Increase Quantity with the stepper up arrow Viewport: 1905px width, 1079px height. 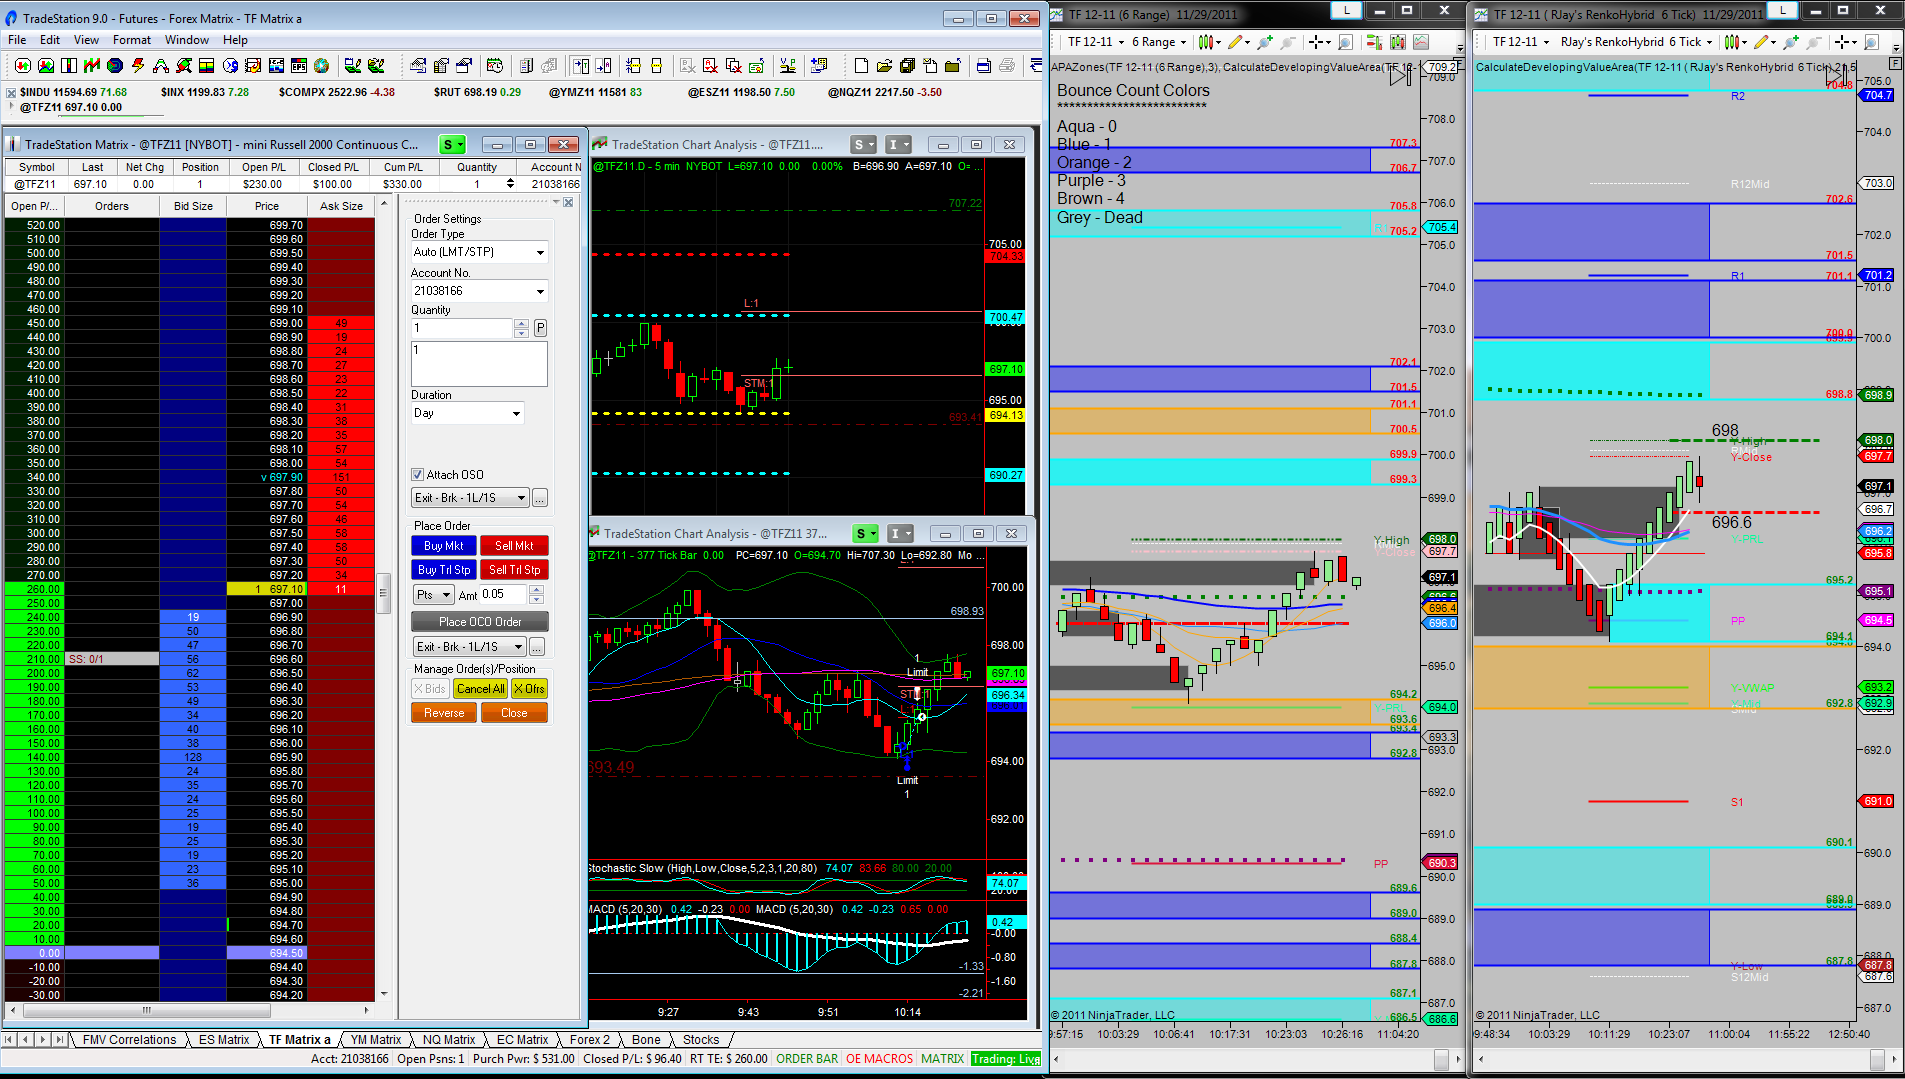click(x=521, y=323)
